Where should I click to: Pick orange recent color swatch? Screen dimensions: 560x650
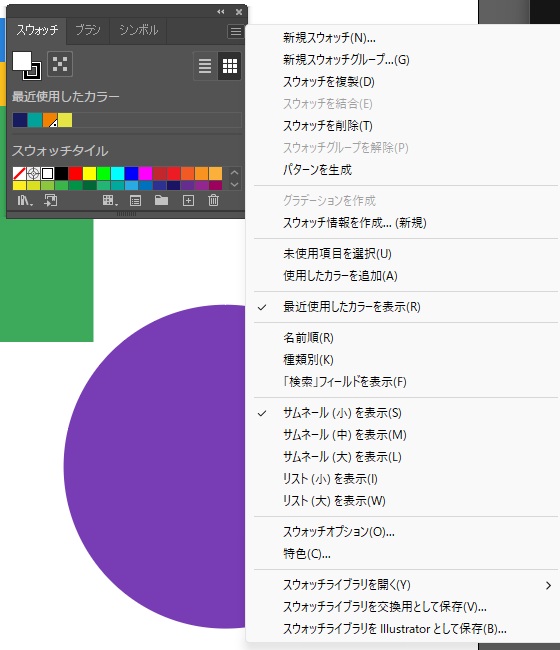tap(50, 120)
